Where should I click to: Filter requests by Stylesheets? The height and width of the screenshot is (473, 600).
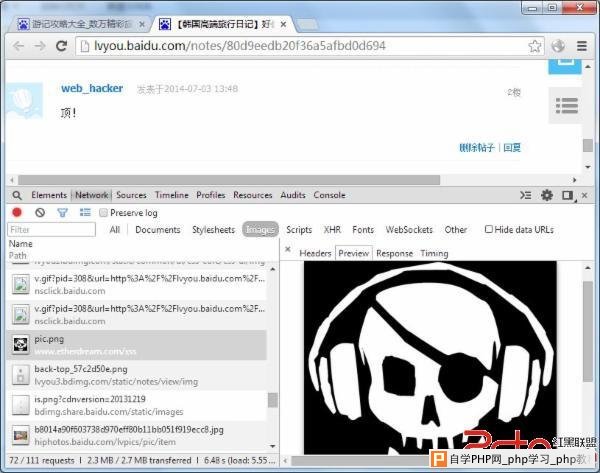point(214,230)
